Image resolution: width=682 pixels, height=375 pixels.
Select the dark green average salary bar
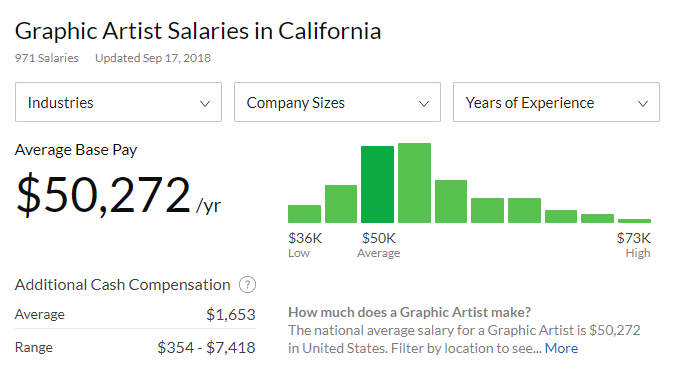(x=378, y=184)
